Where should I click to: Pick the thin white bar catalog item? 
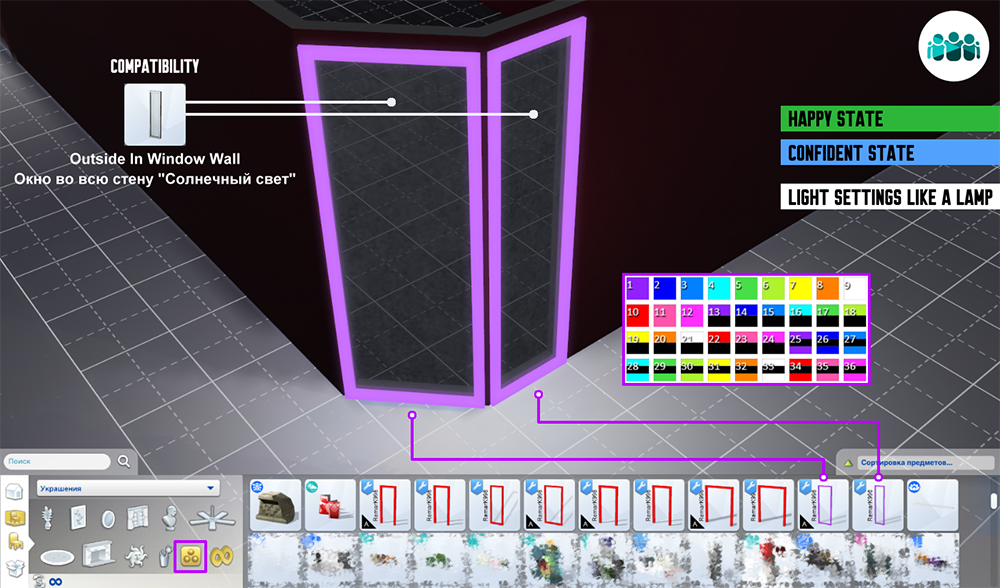(932, 505)
